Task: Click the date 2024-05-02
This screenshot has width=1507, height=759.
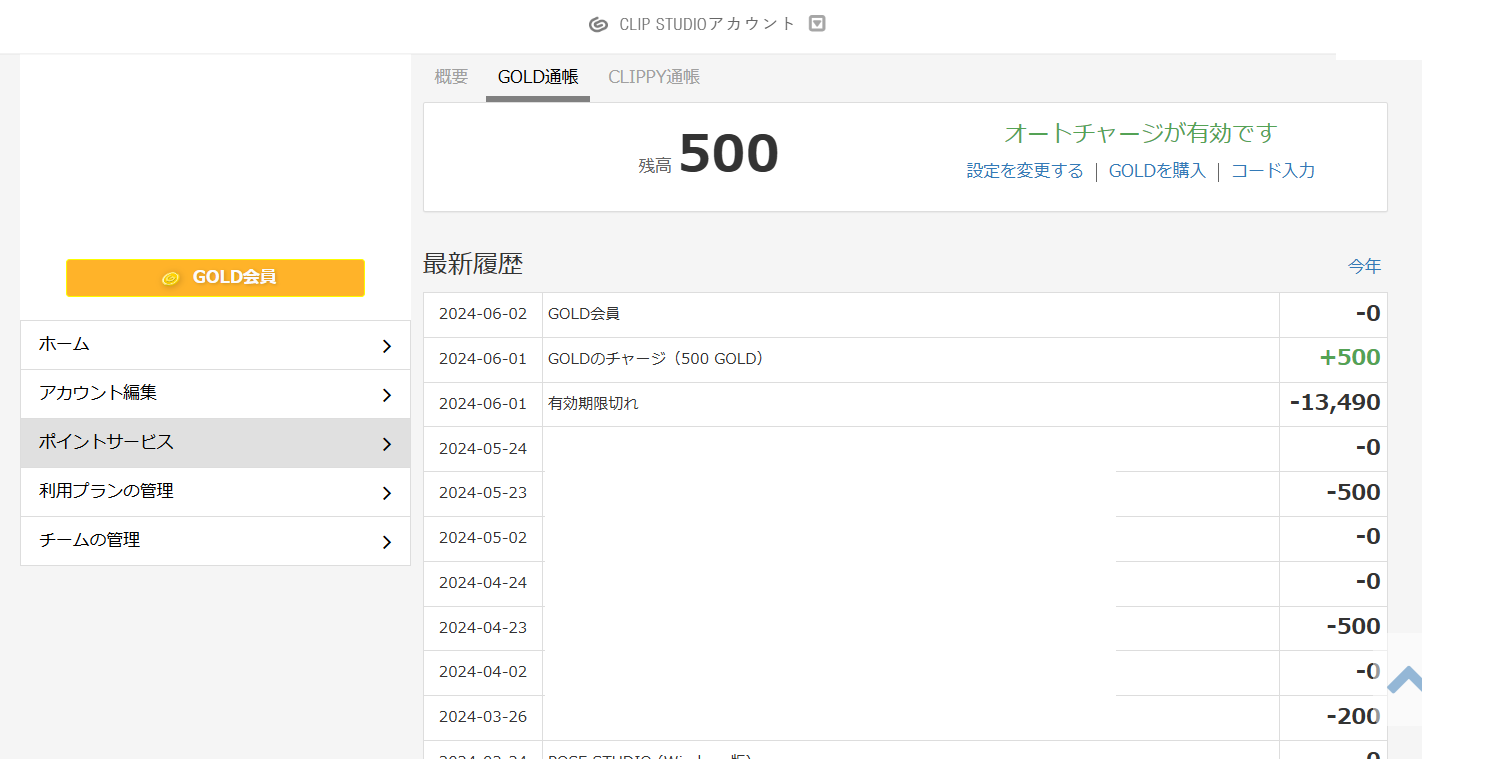Action: point(483,538)
